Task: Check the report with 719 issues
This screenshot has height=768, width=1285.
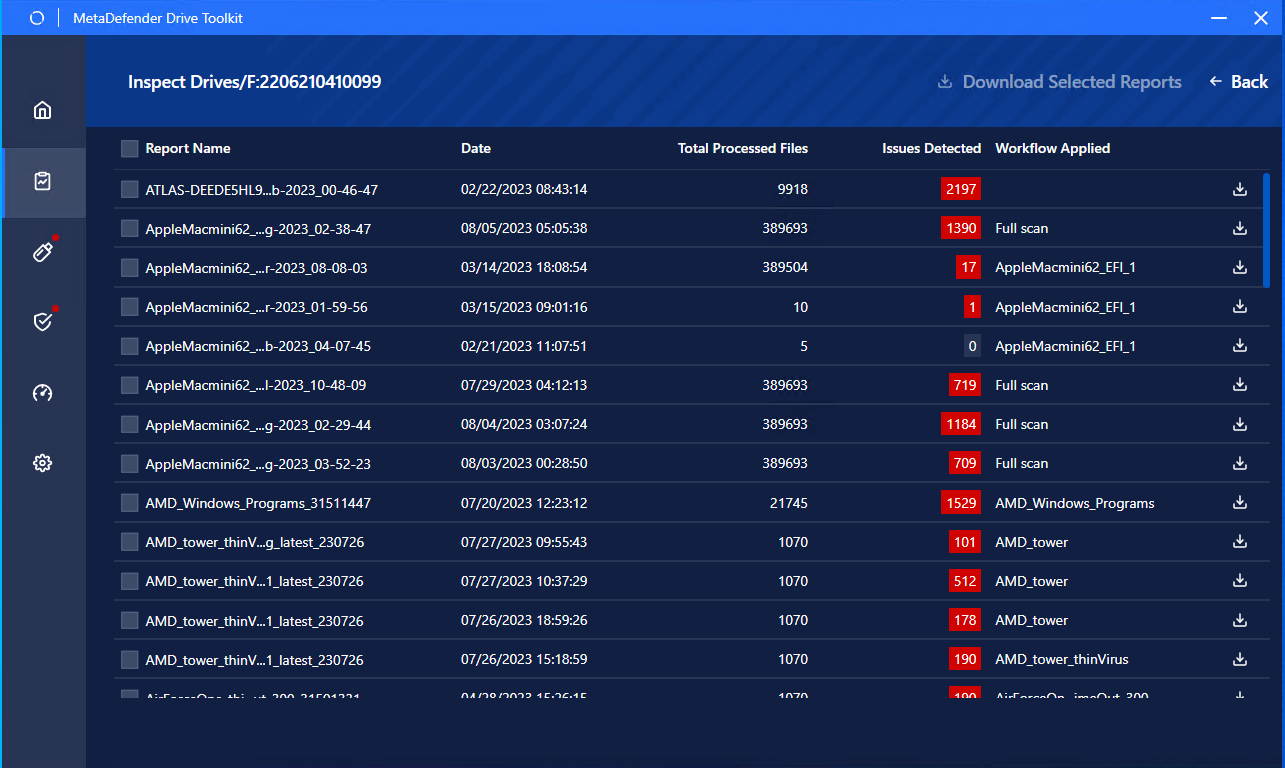Action: (x=129, y=385)
